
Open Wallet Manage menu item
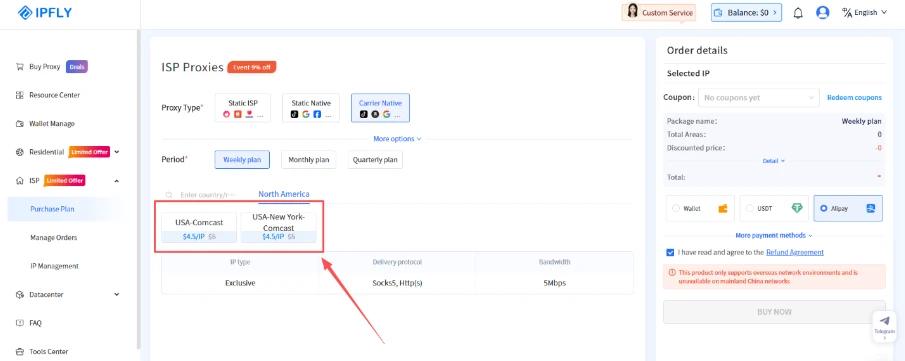click(52, 124)
